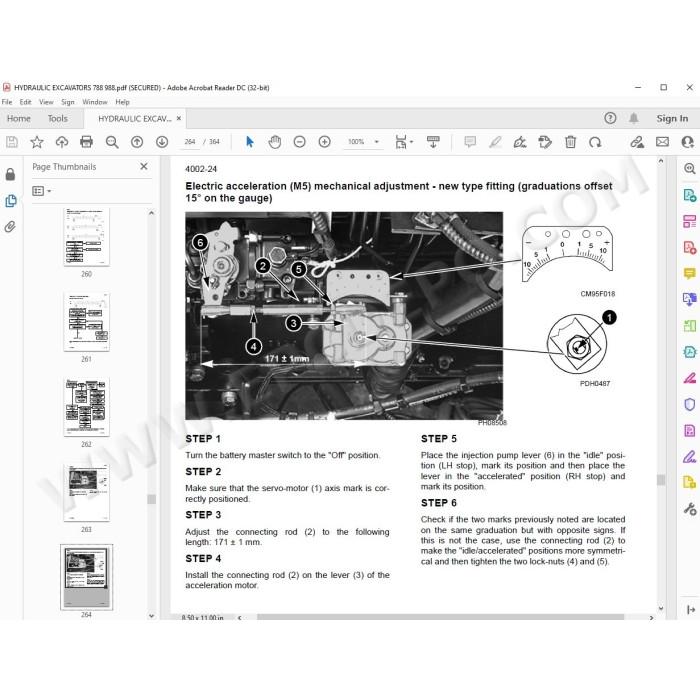Image resolution: width=700 pixels, height=700 pixels.
Task: Show page thumbnails panel icon
Action: [x=11, y=201]
